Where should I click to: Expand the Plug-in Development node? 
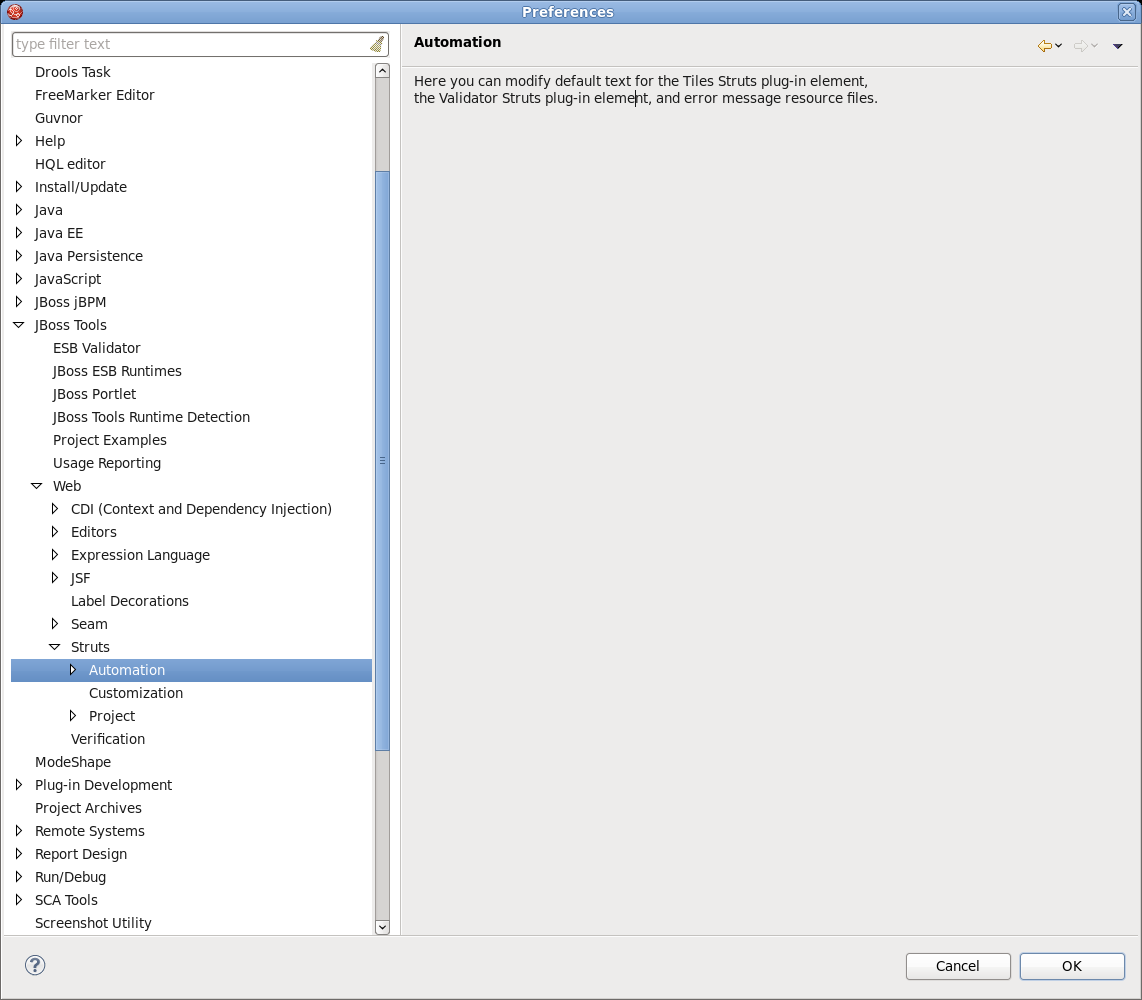19,784
